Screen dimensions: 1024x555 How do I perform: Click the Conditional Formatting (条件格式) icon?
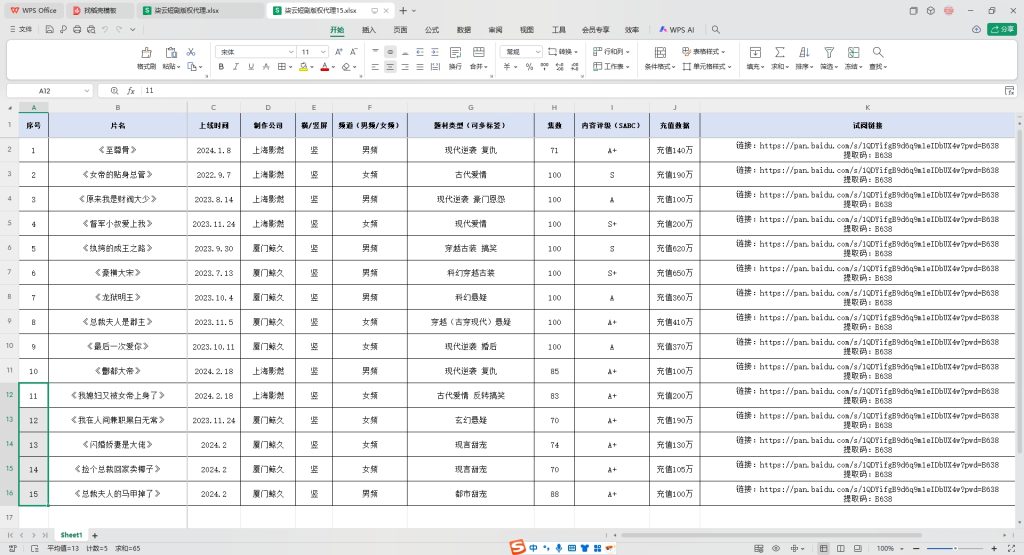[660, 53]
